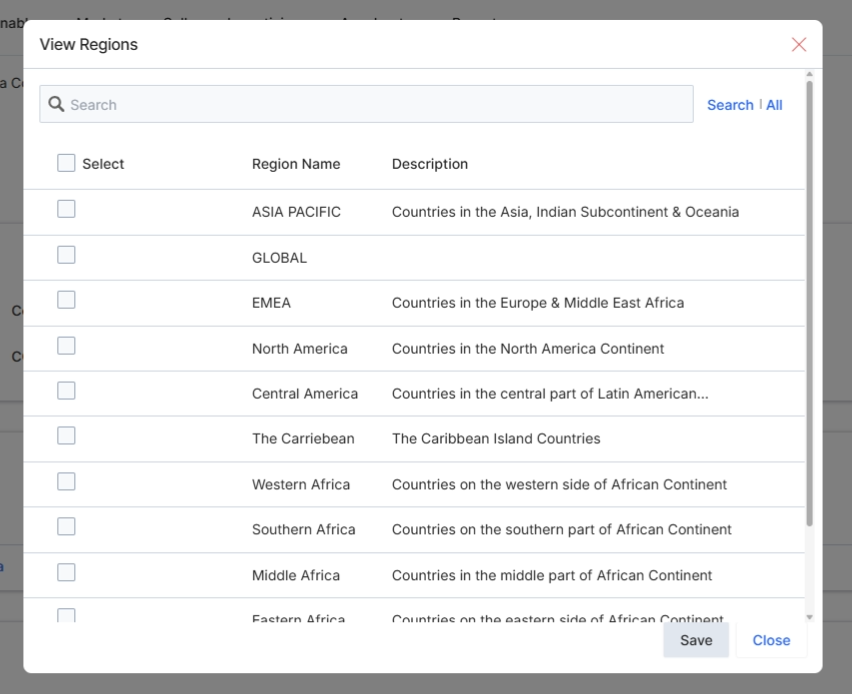Viewport: 852px width, 694px height.
Task: Select the Western Africa region name
Action: (301, 484)
